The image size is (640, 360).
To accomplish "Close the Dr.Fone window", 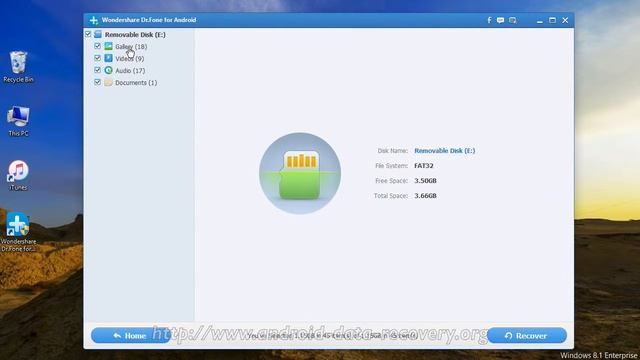I will click(565, 20).
